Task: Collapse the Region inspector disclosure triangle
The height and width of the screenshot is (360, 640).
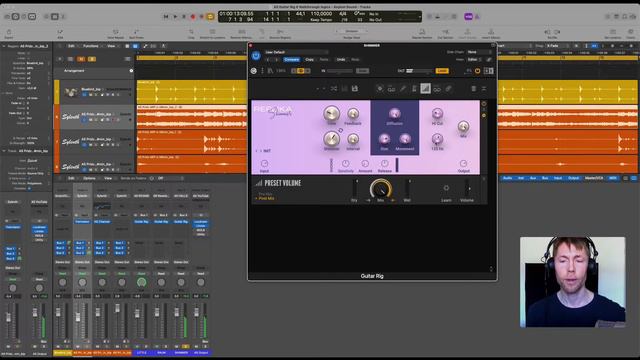Action: coord(4,46)
